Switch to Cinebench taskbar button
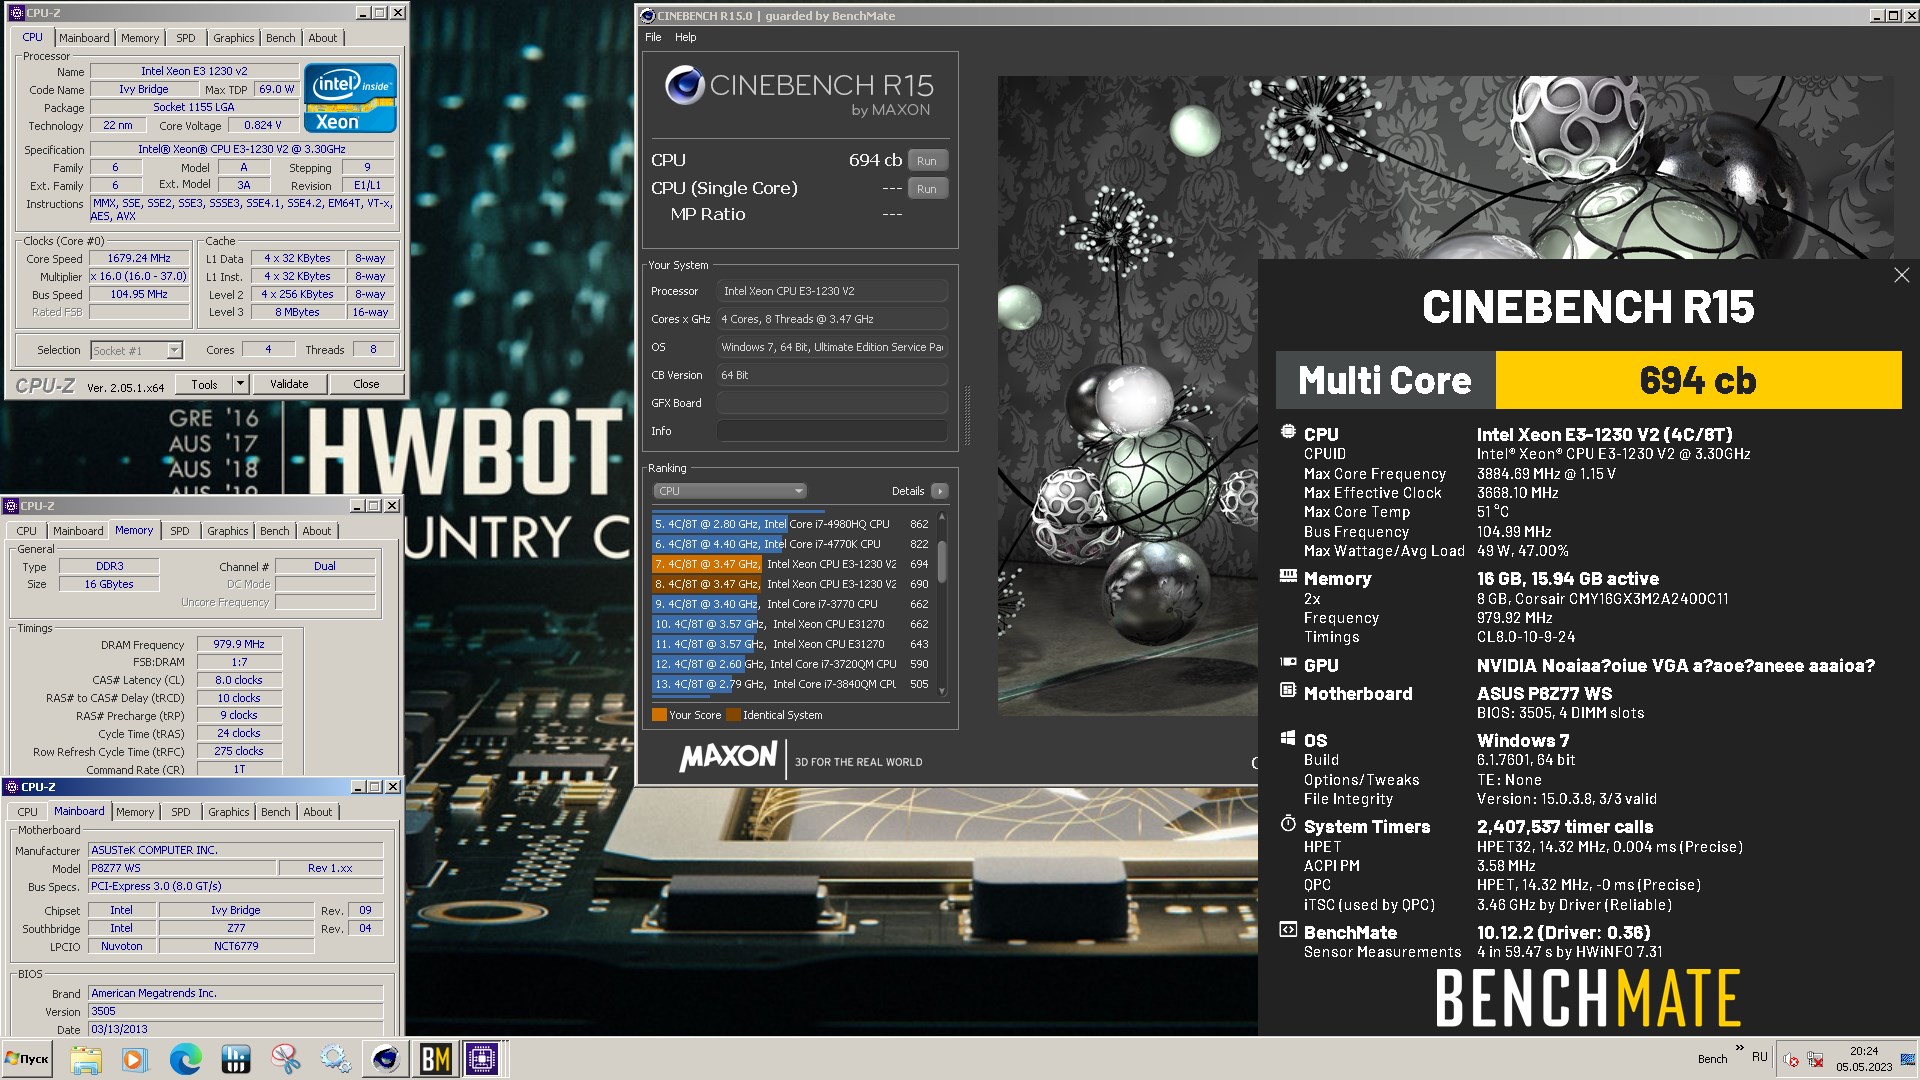Screen dimensions: 1920x1080 386,1059
